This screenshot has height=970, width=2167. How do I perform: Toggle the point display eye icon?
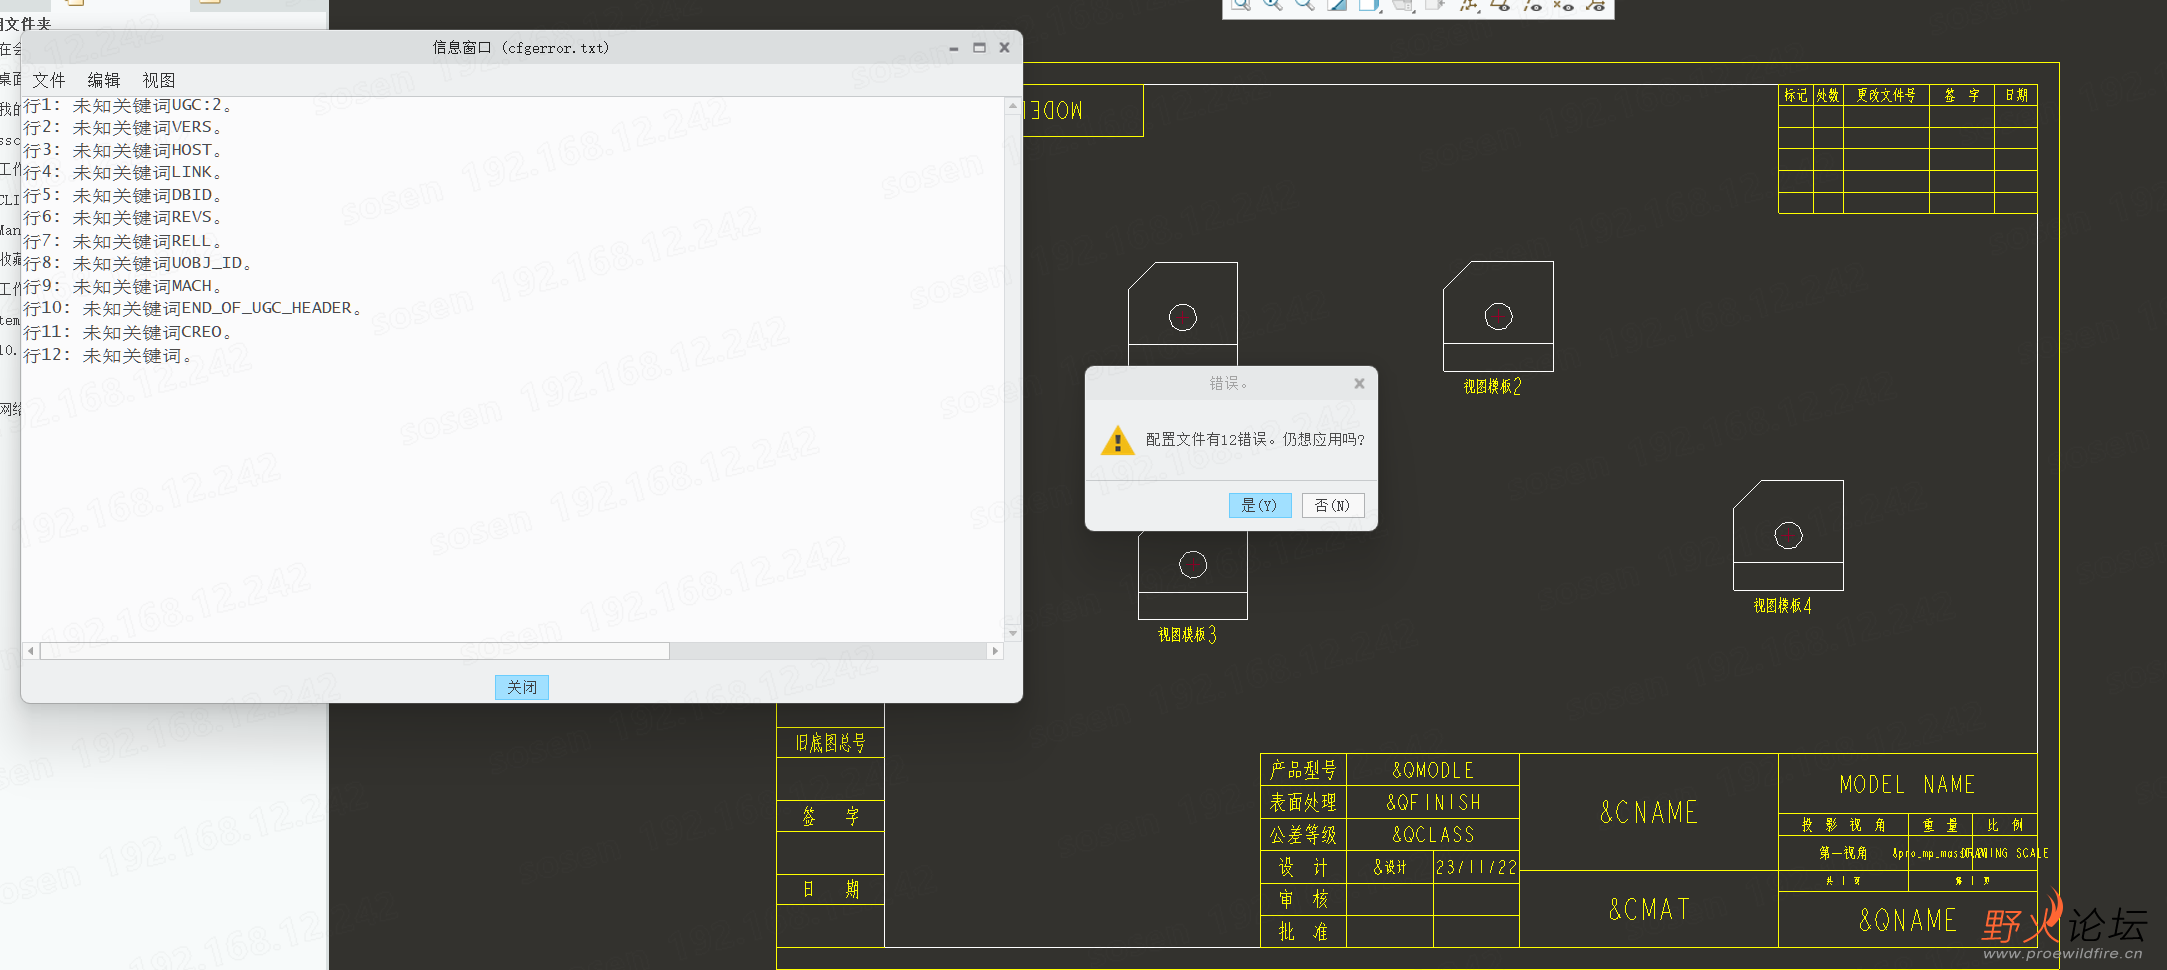click(1563, 4)
